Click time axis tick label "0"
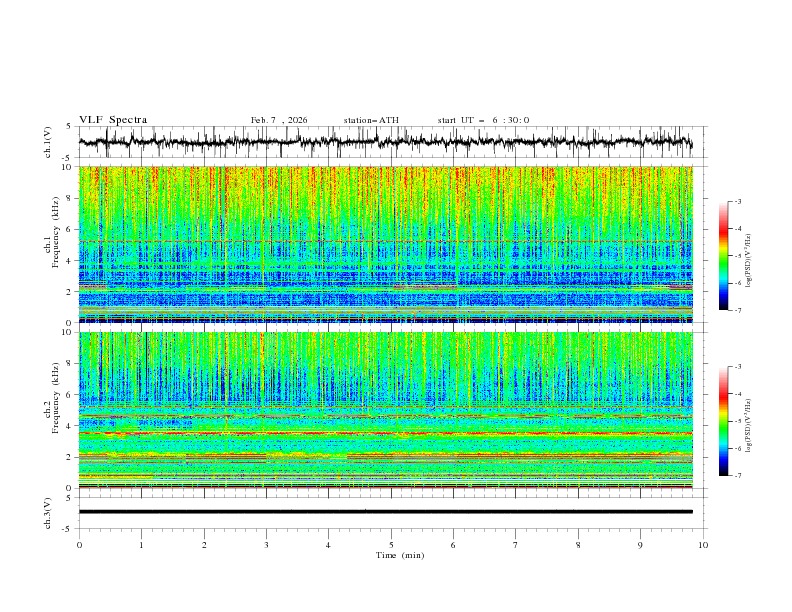 point(79,545)
